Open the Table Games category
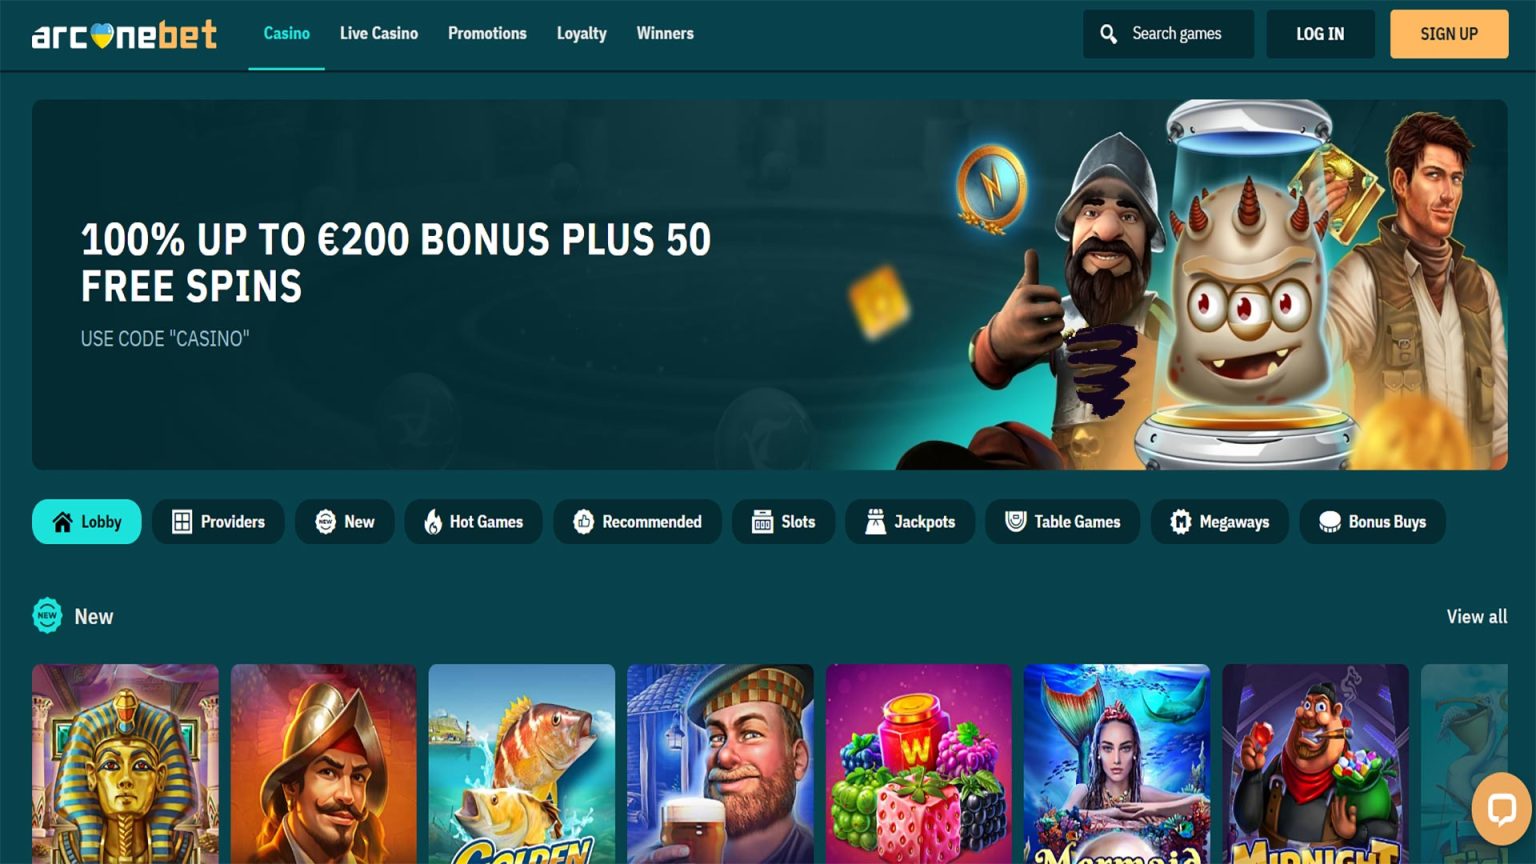1536x864 pixels. [x=1062, y=522]
